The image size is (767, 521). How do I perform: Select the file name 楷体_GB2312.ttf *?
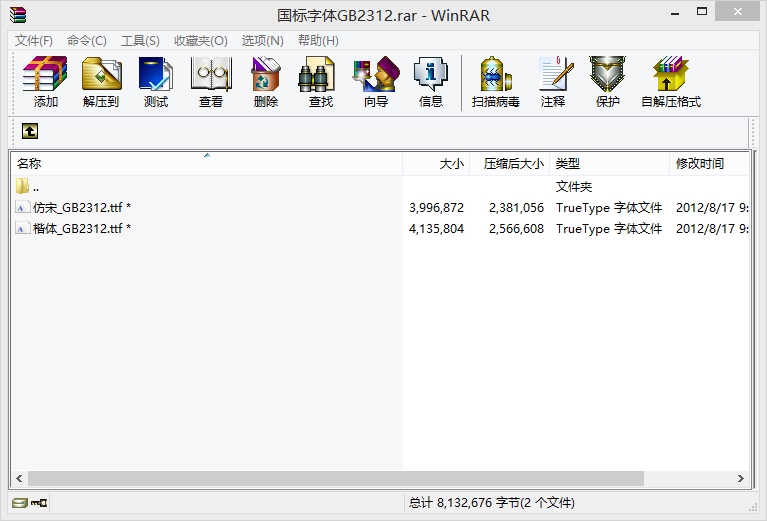[82, 228]
